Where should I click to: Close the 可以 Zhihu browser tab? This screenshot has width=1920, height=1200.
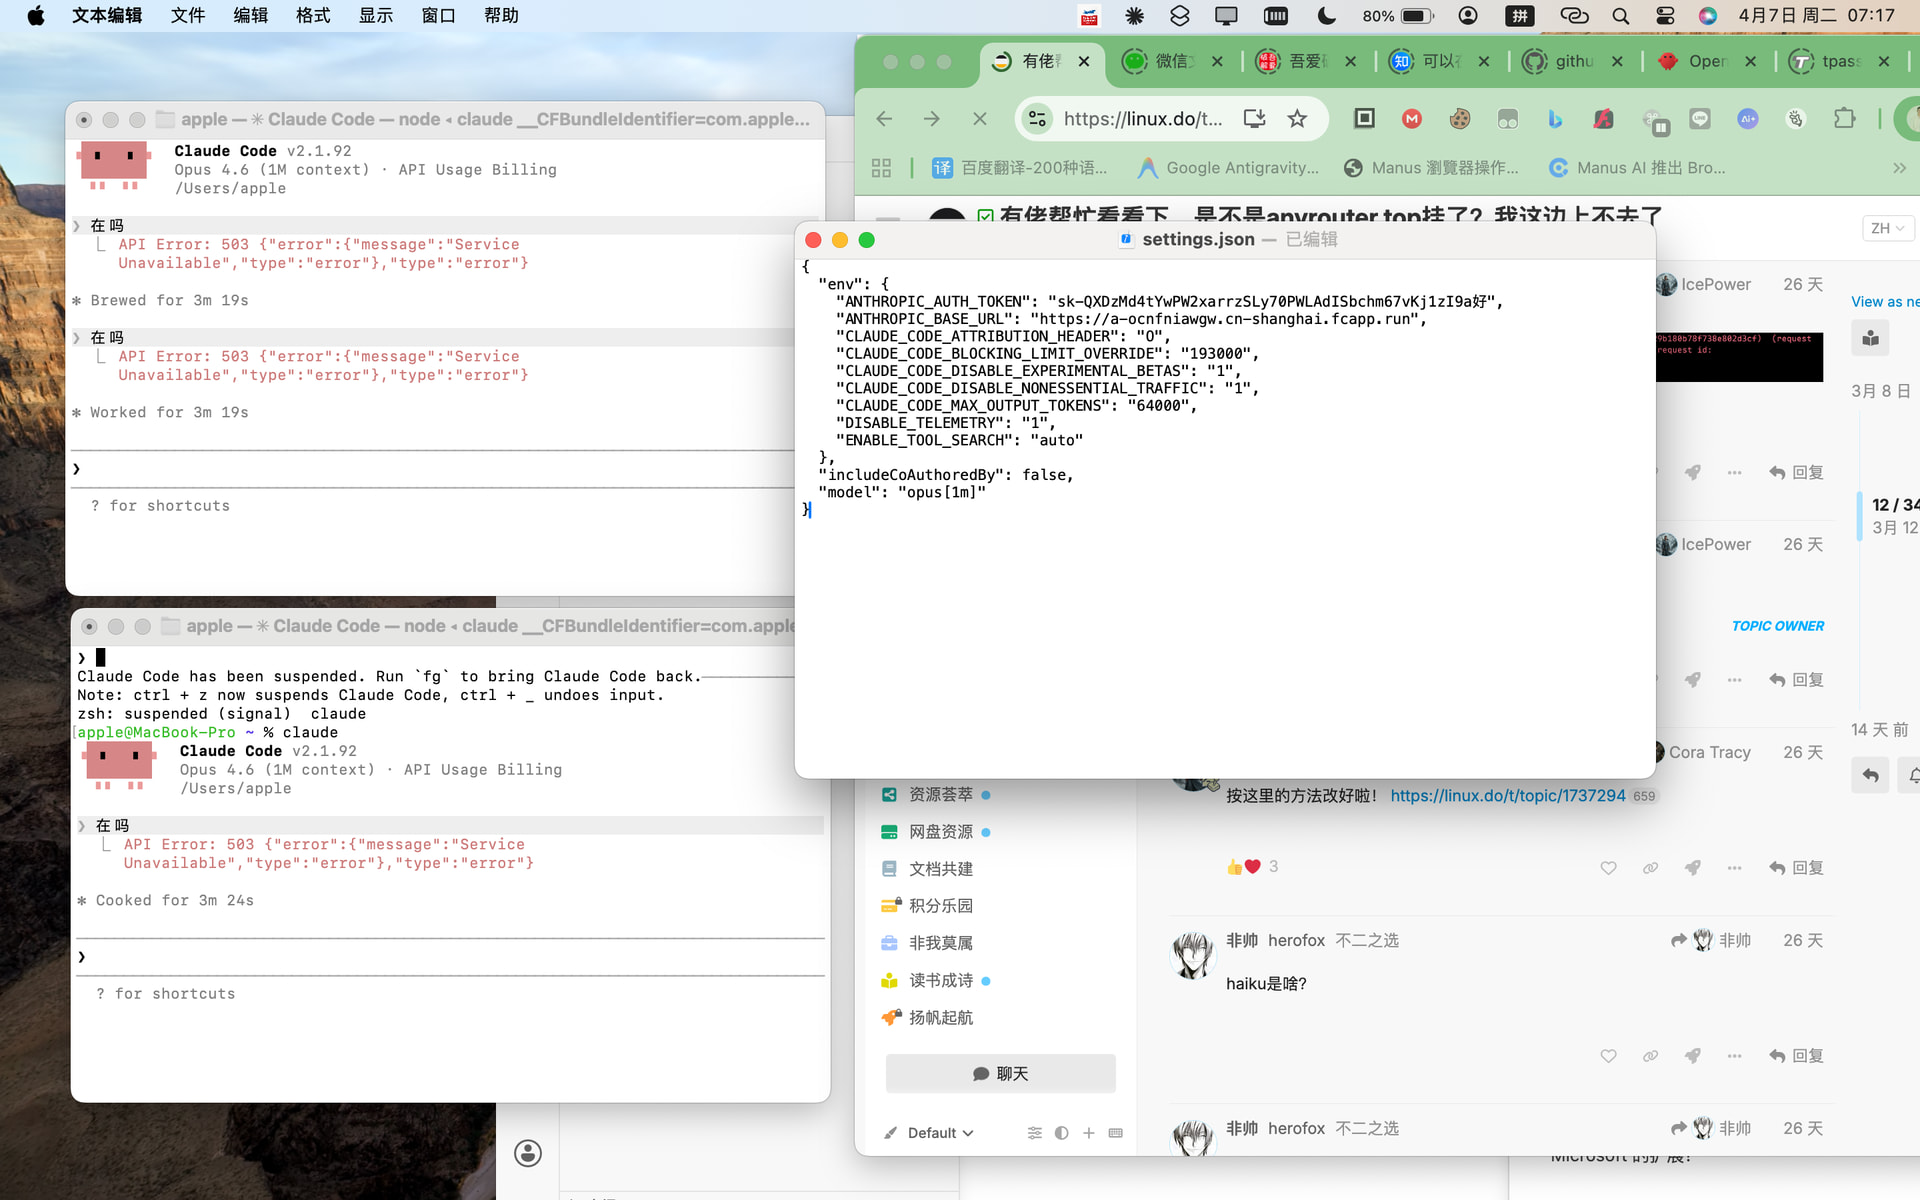(1484, 61)
